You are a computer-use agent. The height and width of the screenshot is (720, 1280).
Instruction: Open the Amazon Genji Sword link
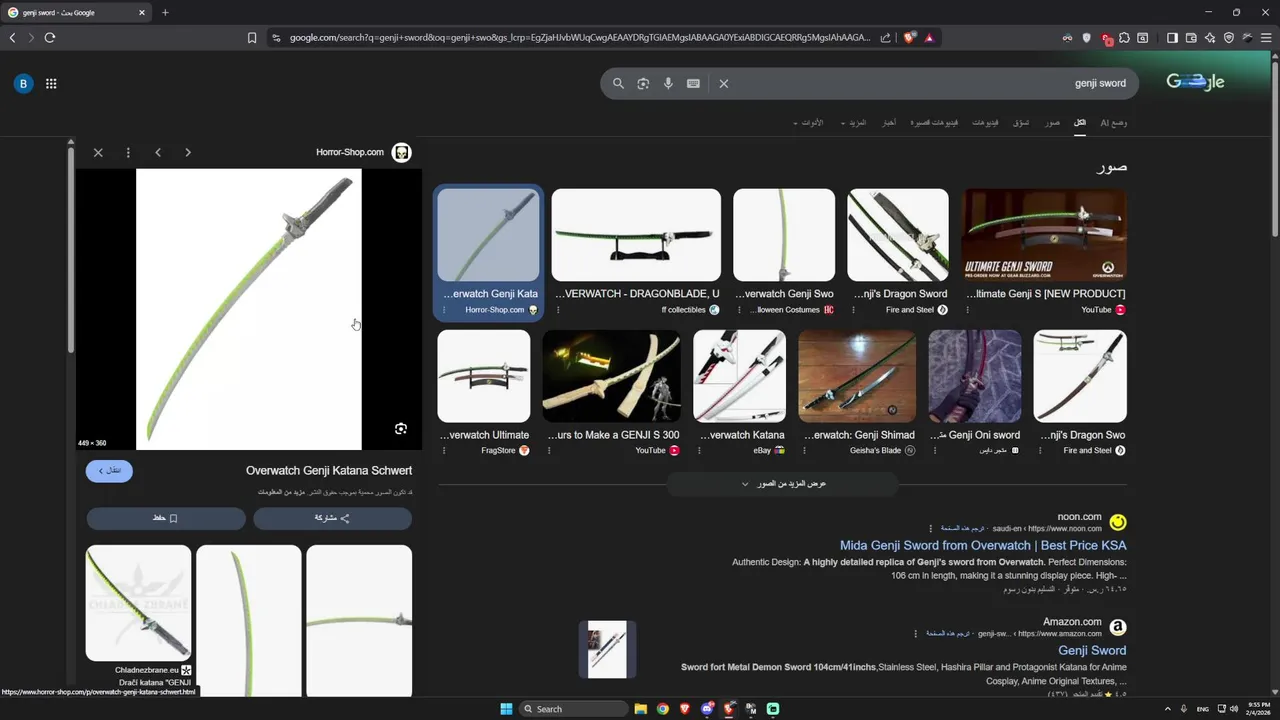tap(1092, 651)
